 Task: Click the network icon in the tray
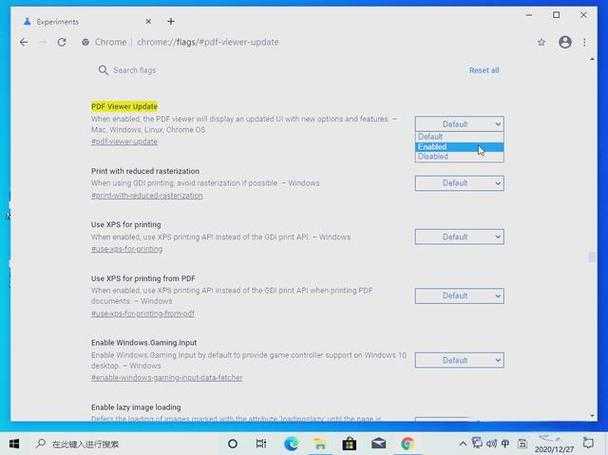pos(477,443)
